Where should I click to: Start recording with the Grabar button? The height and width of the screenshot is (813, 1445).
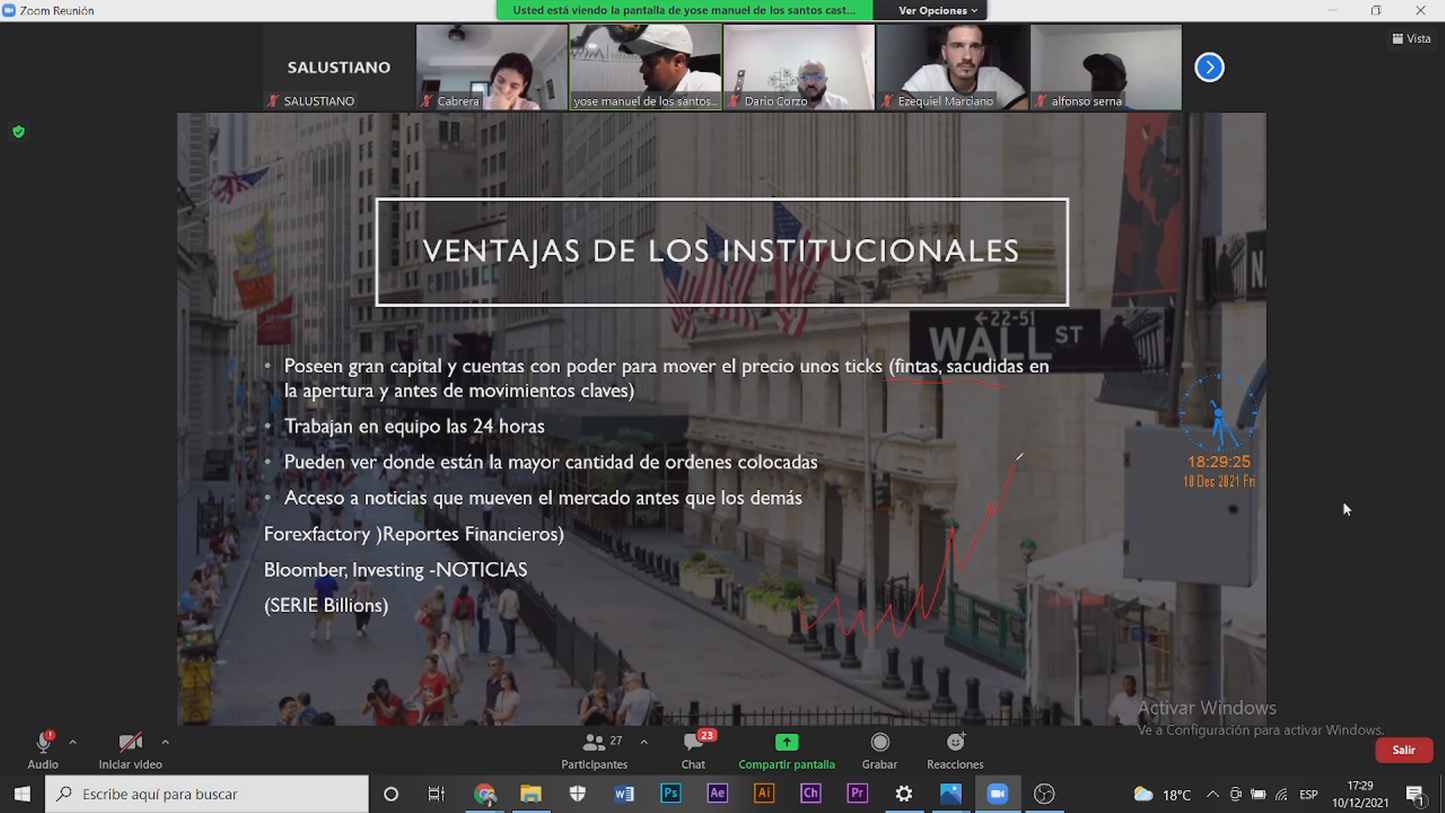[x=879, y=749]
